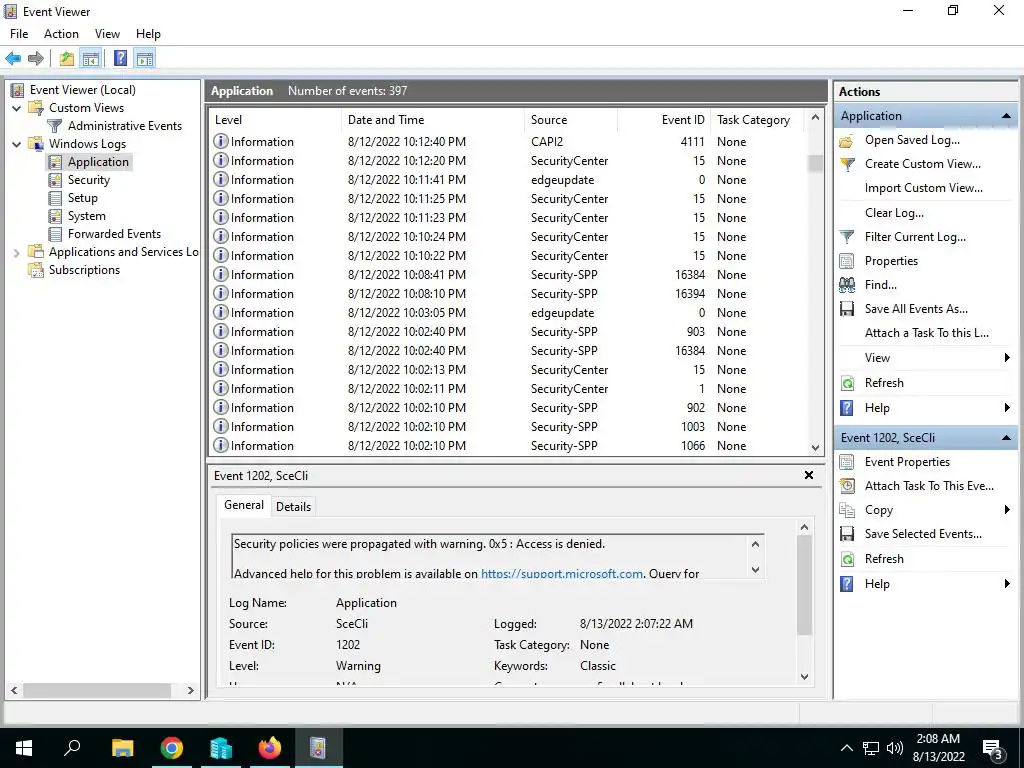Click Save Selected Events action
The width and height of the screenshot is (1024, 768).
pyautogui.click(x=923, y=534)
